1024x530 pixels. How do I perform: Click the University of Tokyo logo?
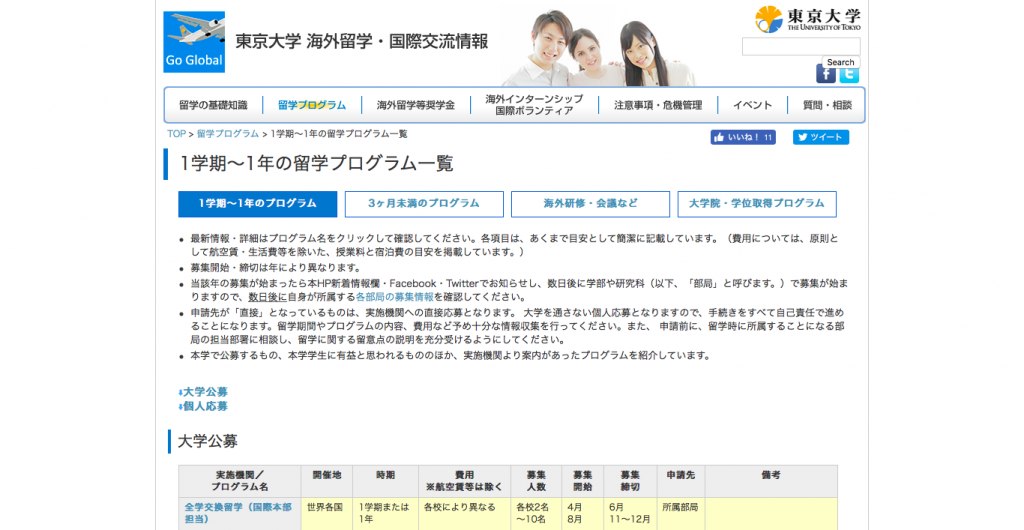pos(808,19)
